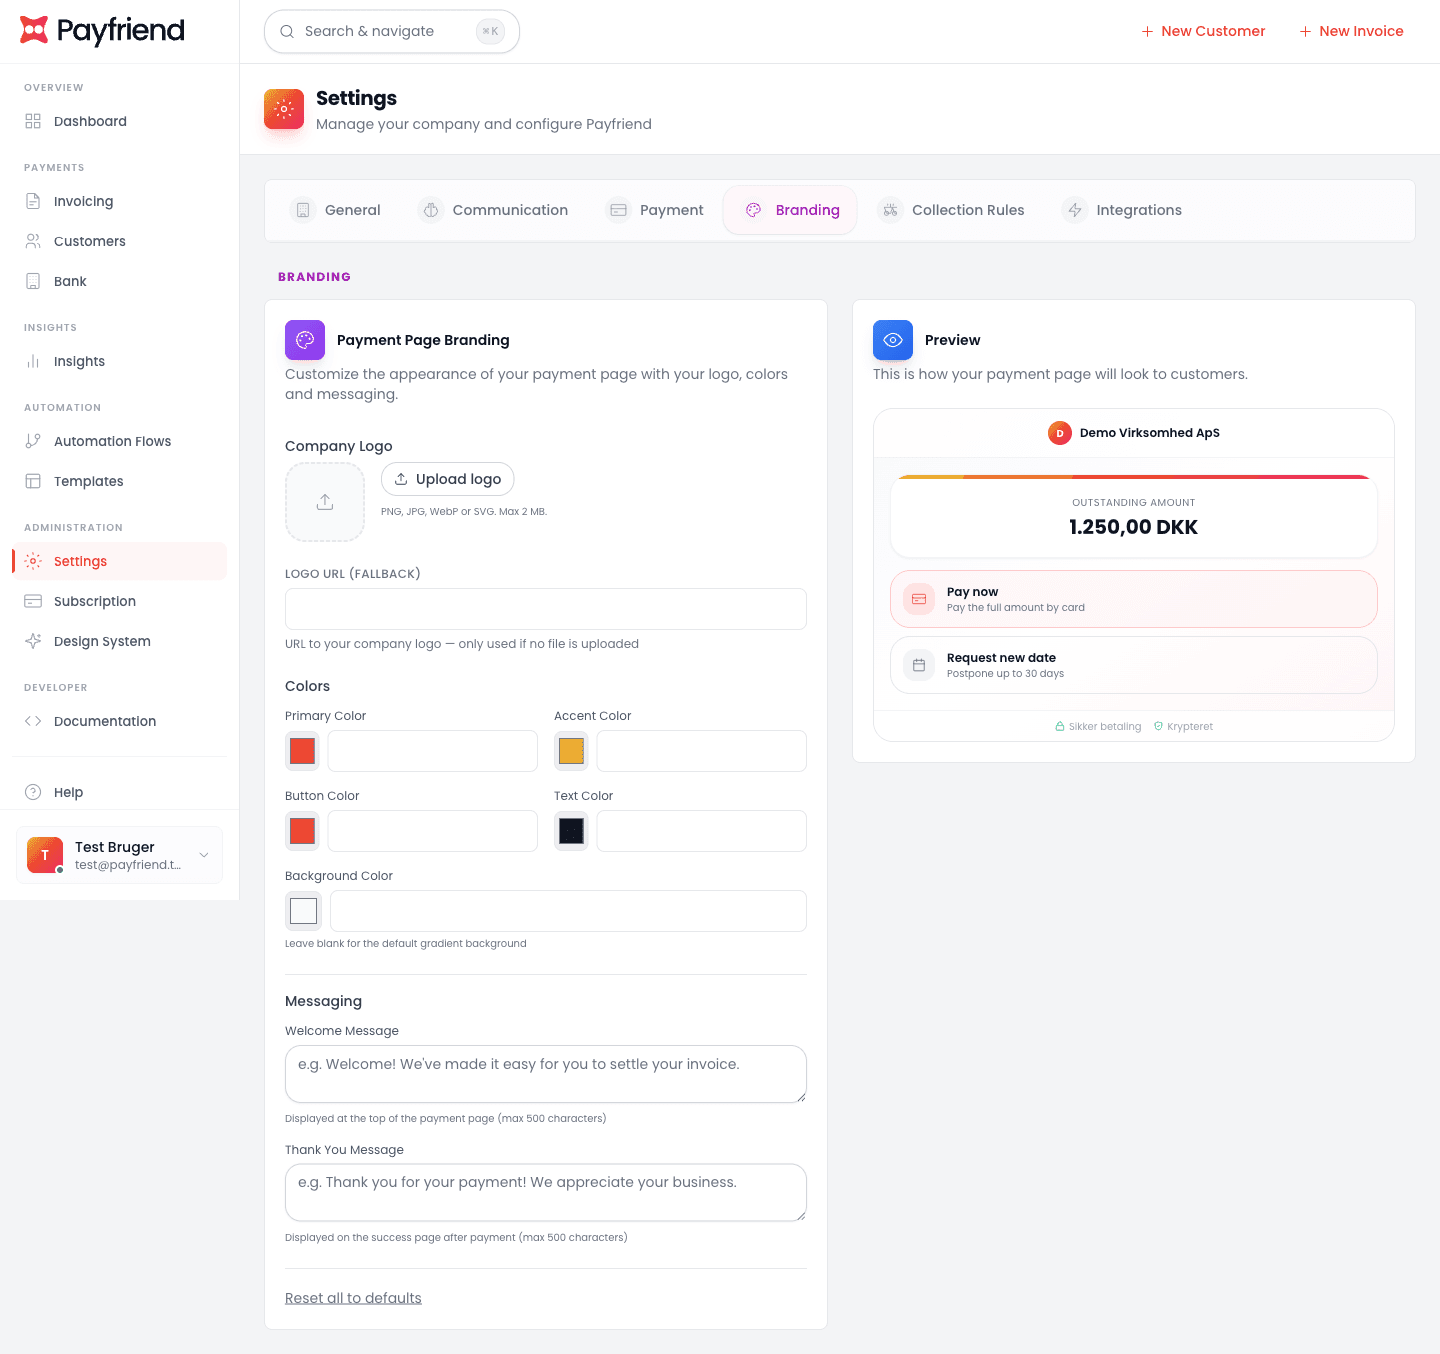Open the Primary Color swatch picker
Image resolution: width=1440 pixels, height=1354 pixels.
click(x=302, y=750)
